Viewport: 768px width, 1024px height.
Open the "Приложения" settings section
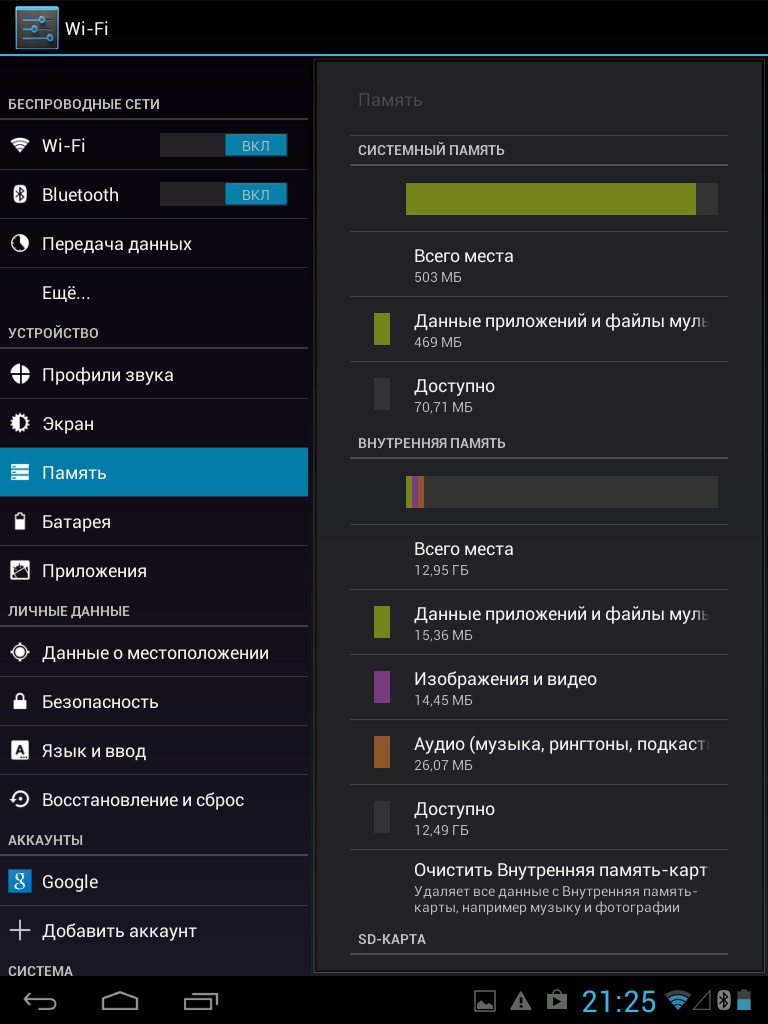[94, 571]
